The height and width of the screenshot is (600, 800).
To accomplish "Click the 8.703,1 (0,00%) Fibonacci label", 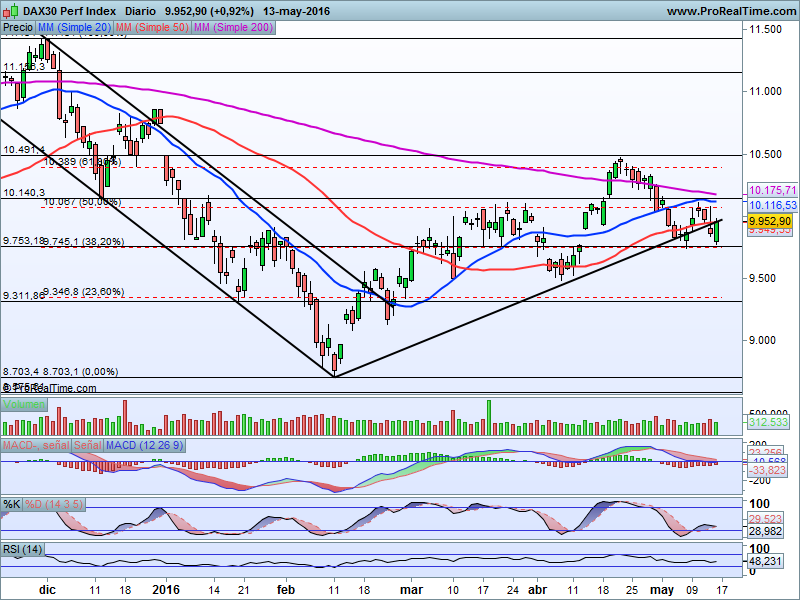I will point(81,371).
